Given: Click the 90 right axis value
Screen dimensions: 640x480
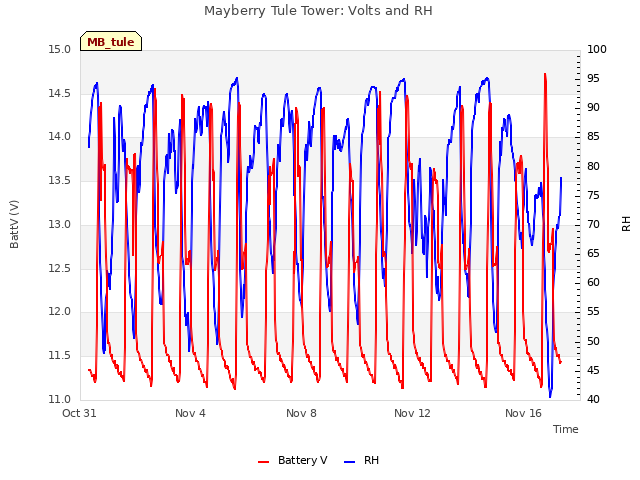Looking at the screenshot, I should coord(593,108).
